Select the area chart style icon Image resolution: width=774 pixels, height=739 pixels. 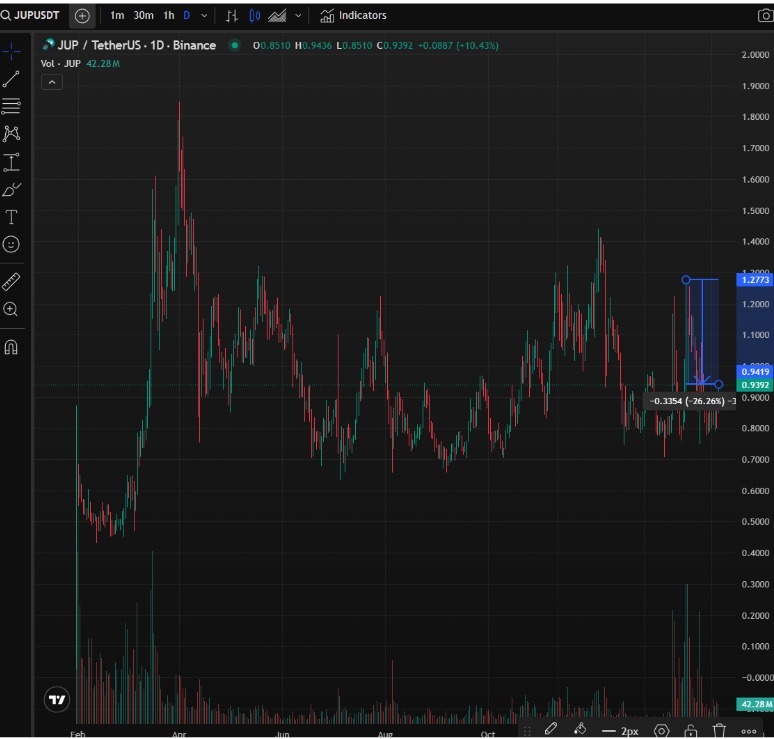click(277, 16)
